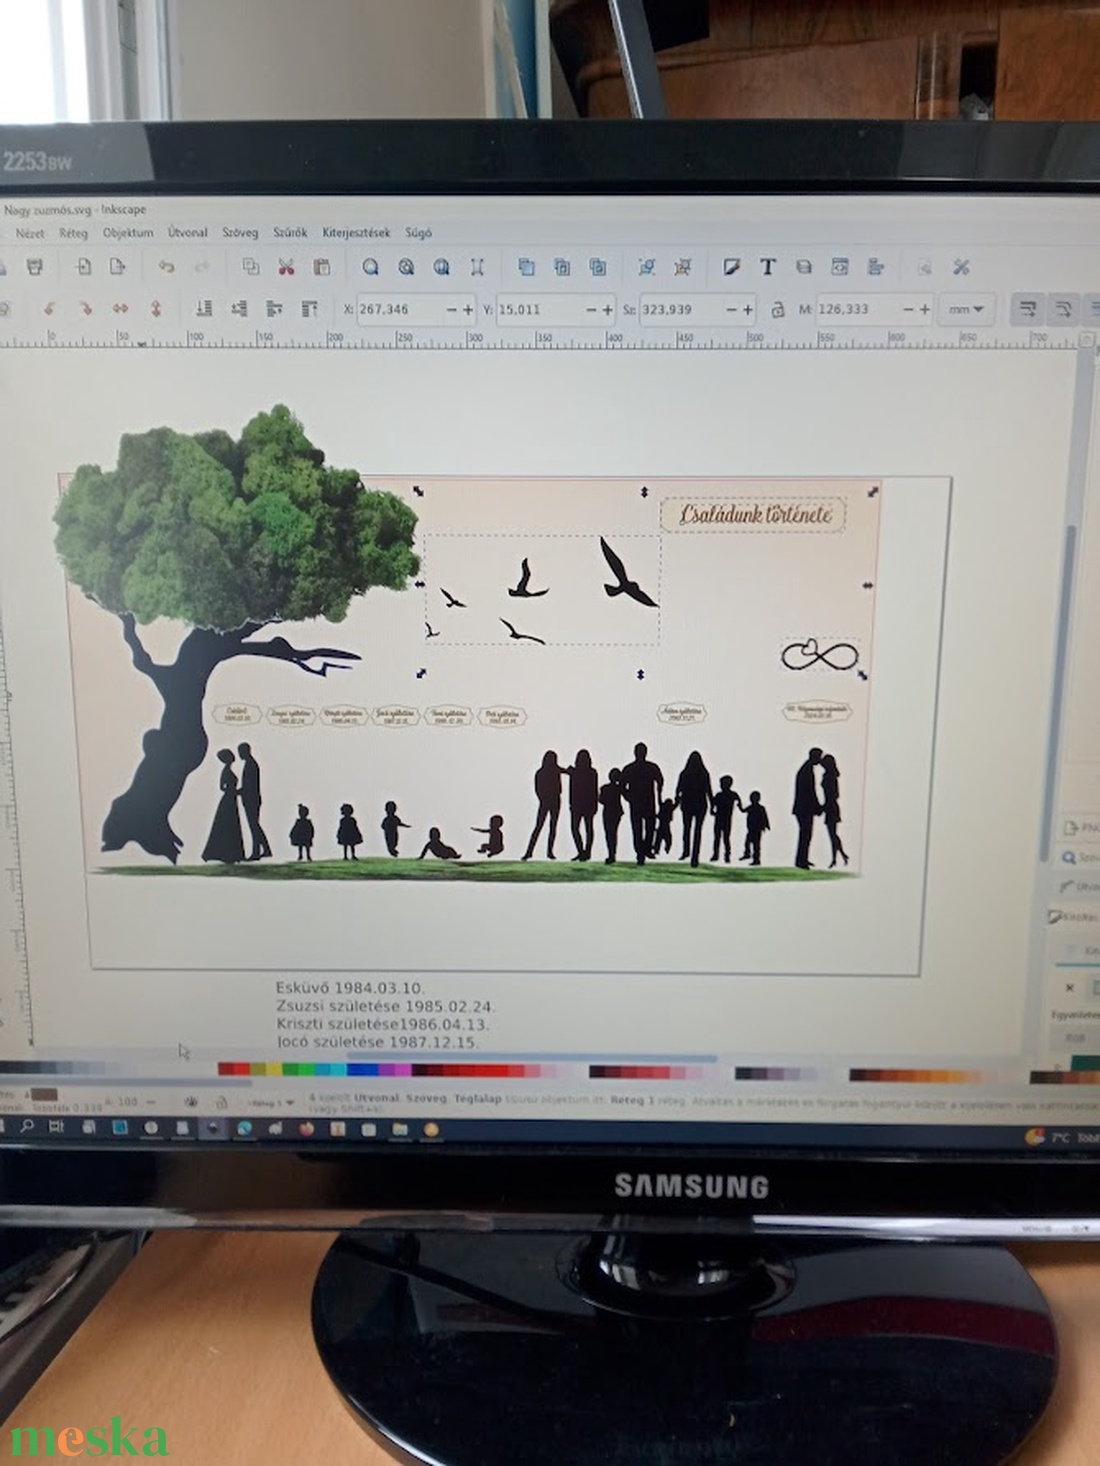Toggle the width/height ratio lock
The image size is (1100, 1466).
[777, 310]
